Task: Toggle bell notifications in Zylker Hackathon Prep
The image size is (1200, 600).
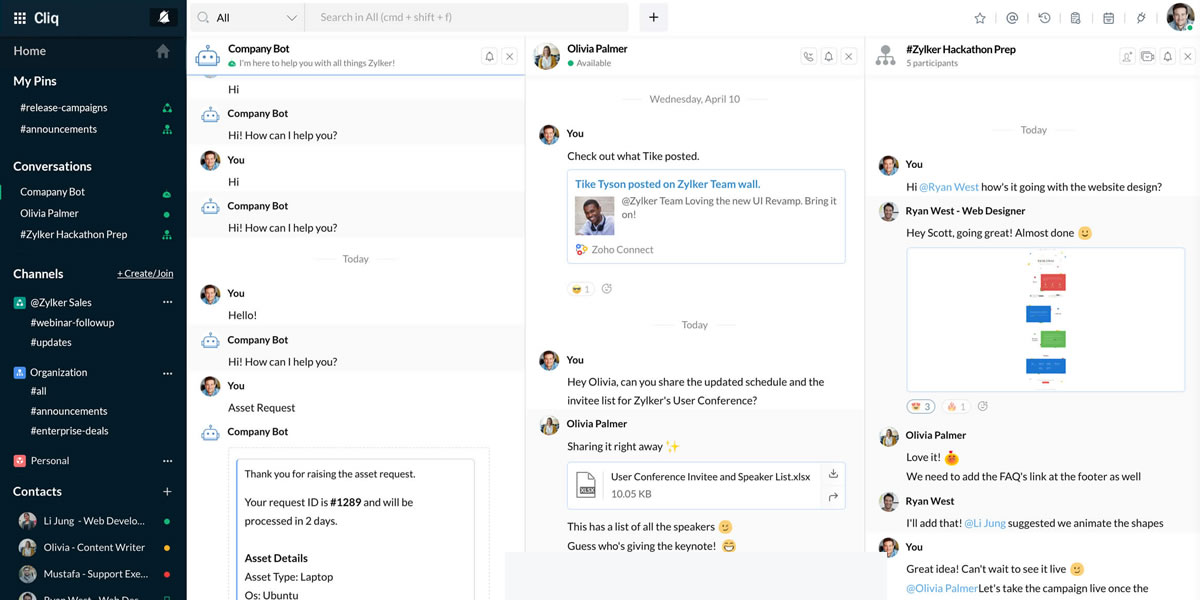Action: [1168, 57]
